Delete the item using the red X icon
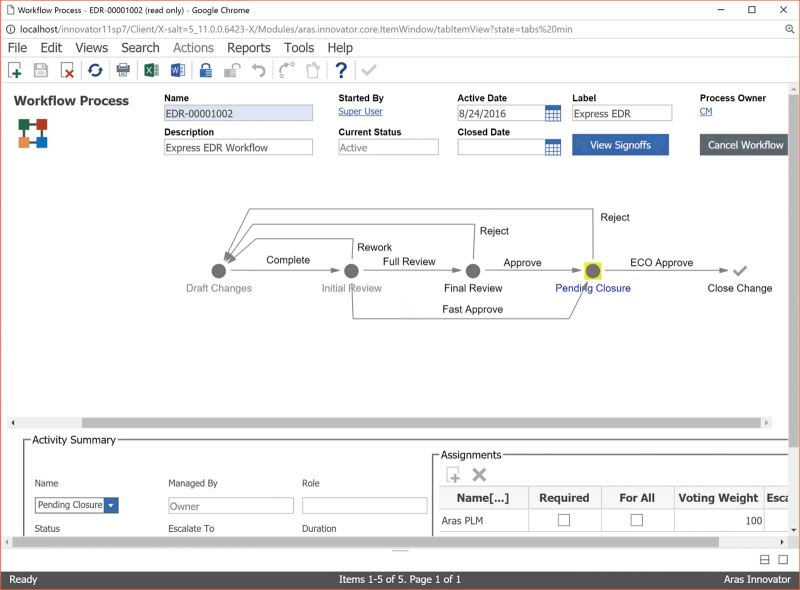This screenshot has width=800, height=590. (x=68, y=70)
